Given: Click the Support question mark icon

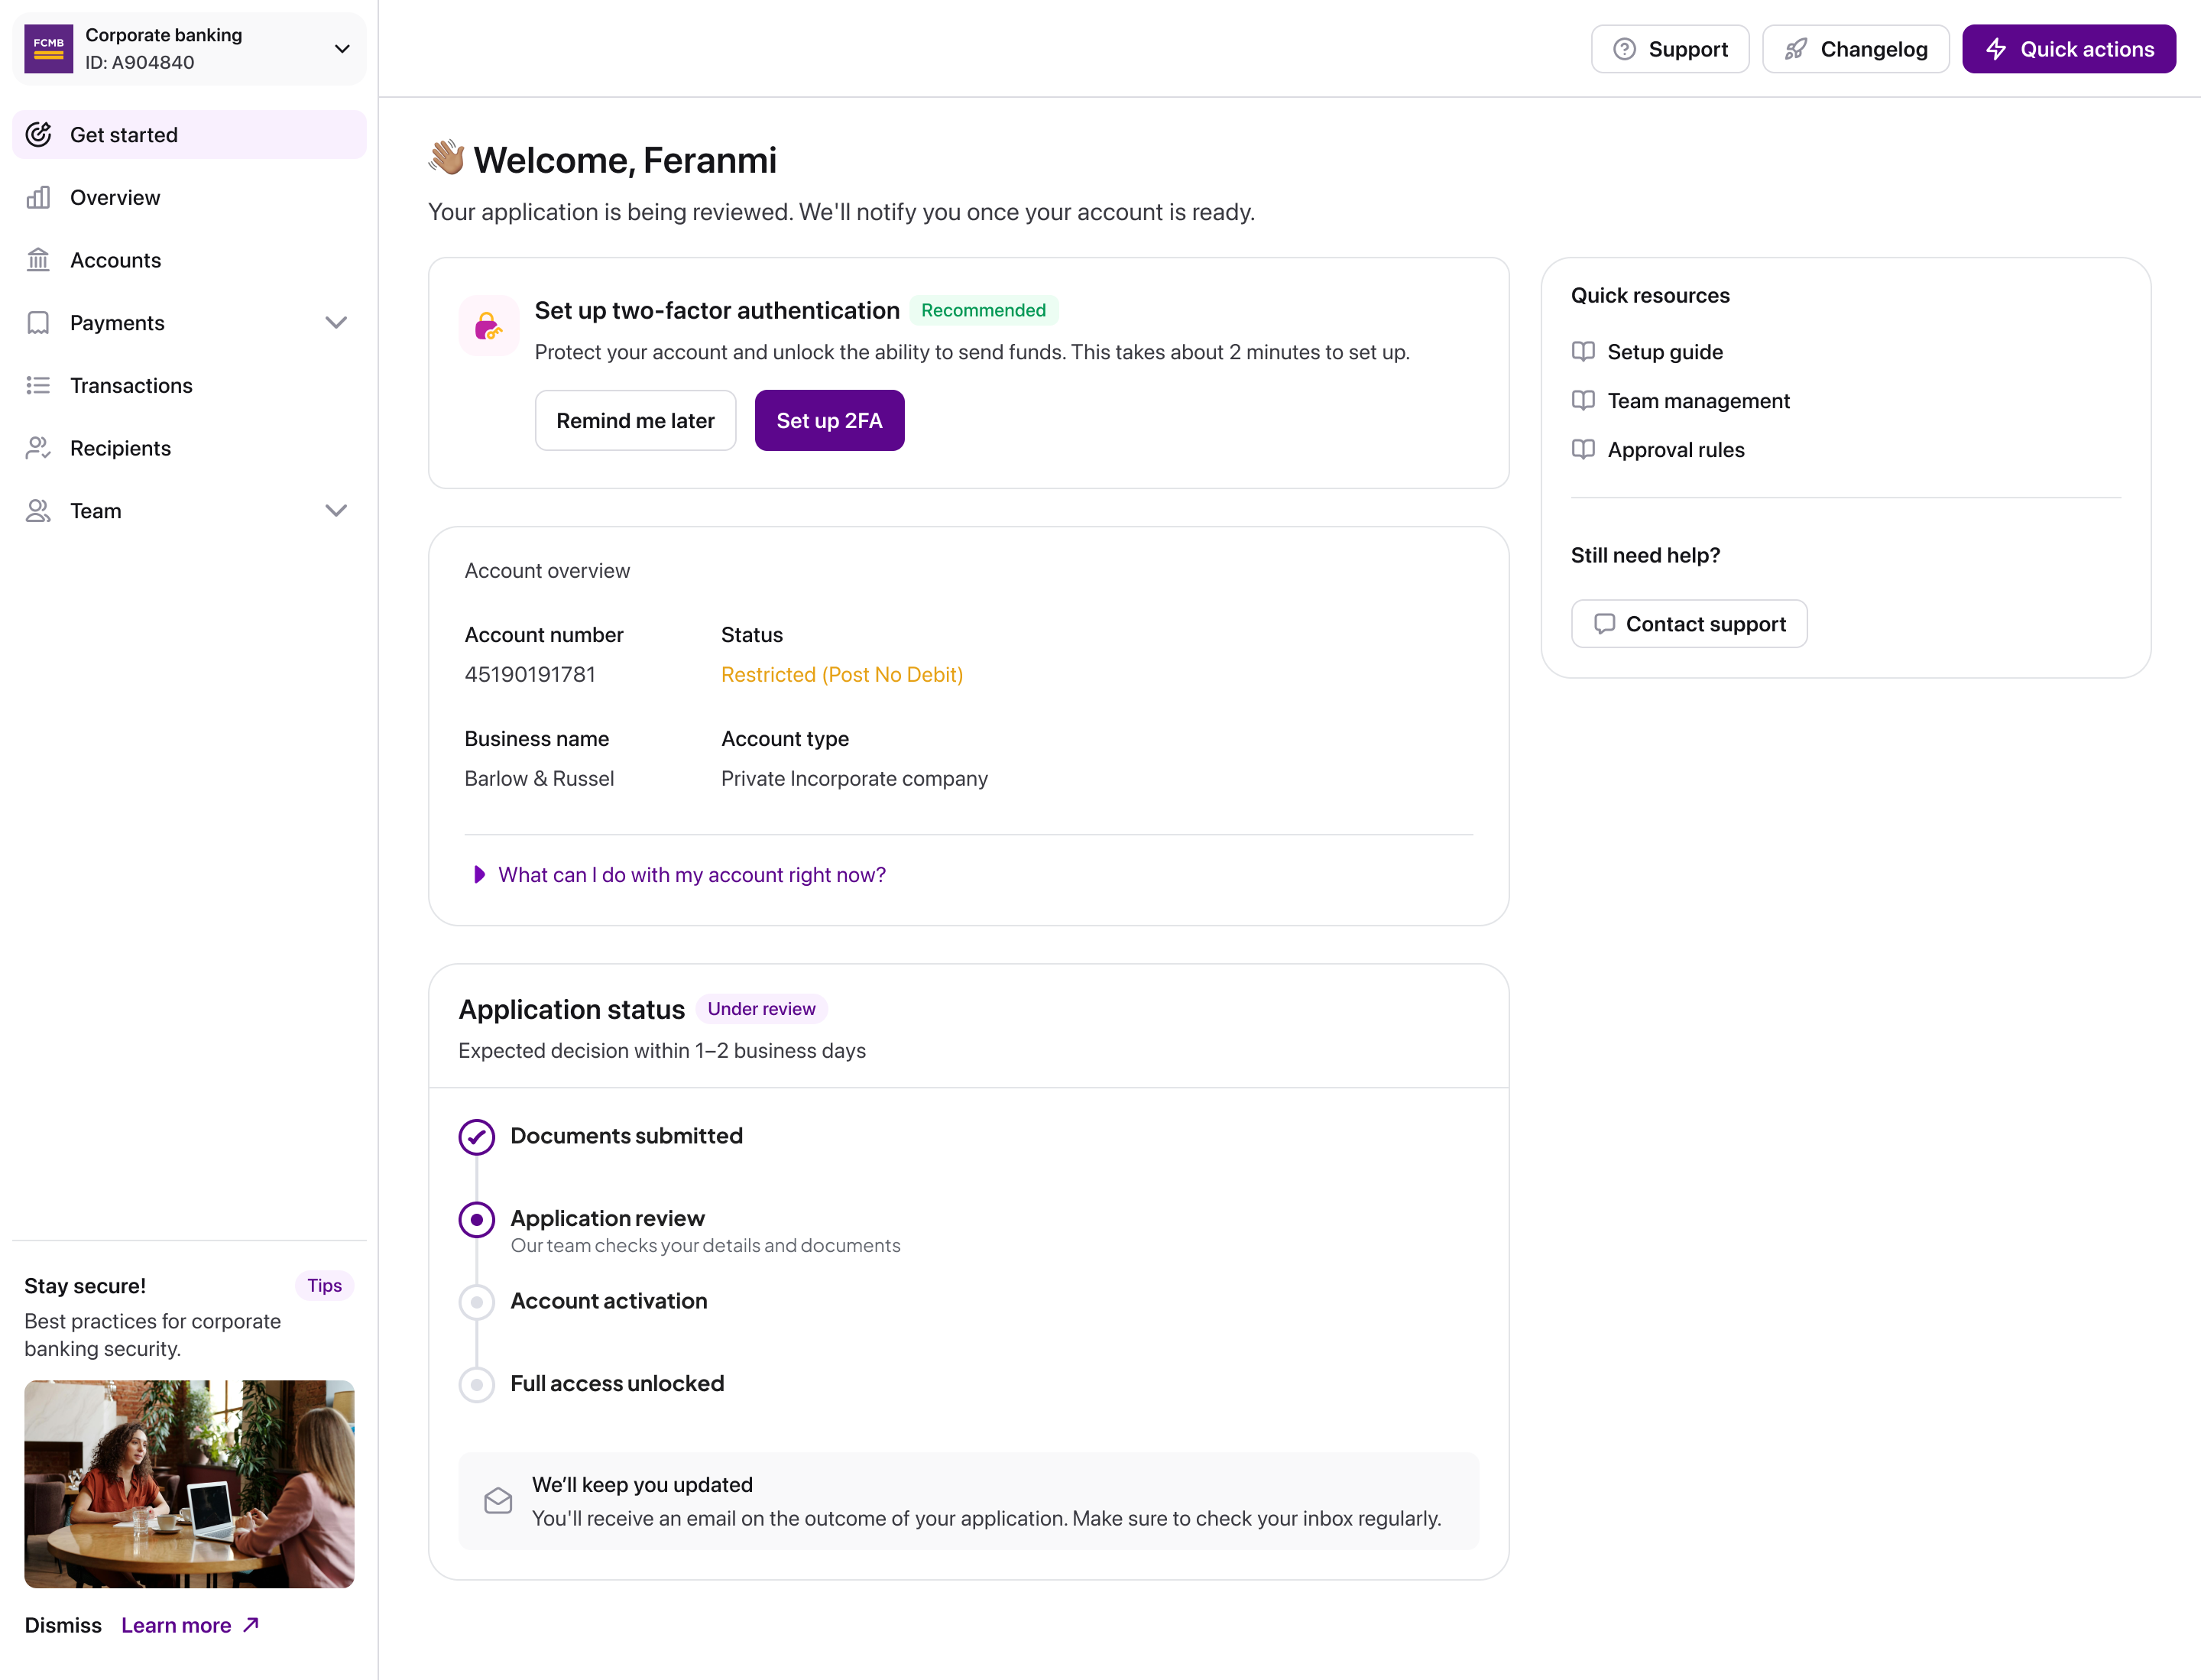Looking at the screenshot, I should tap(1624, 49).
